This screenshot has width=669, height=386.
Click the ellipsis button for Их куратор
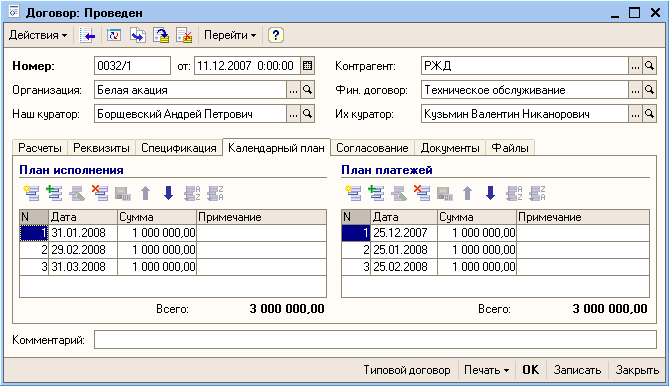635,114
